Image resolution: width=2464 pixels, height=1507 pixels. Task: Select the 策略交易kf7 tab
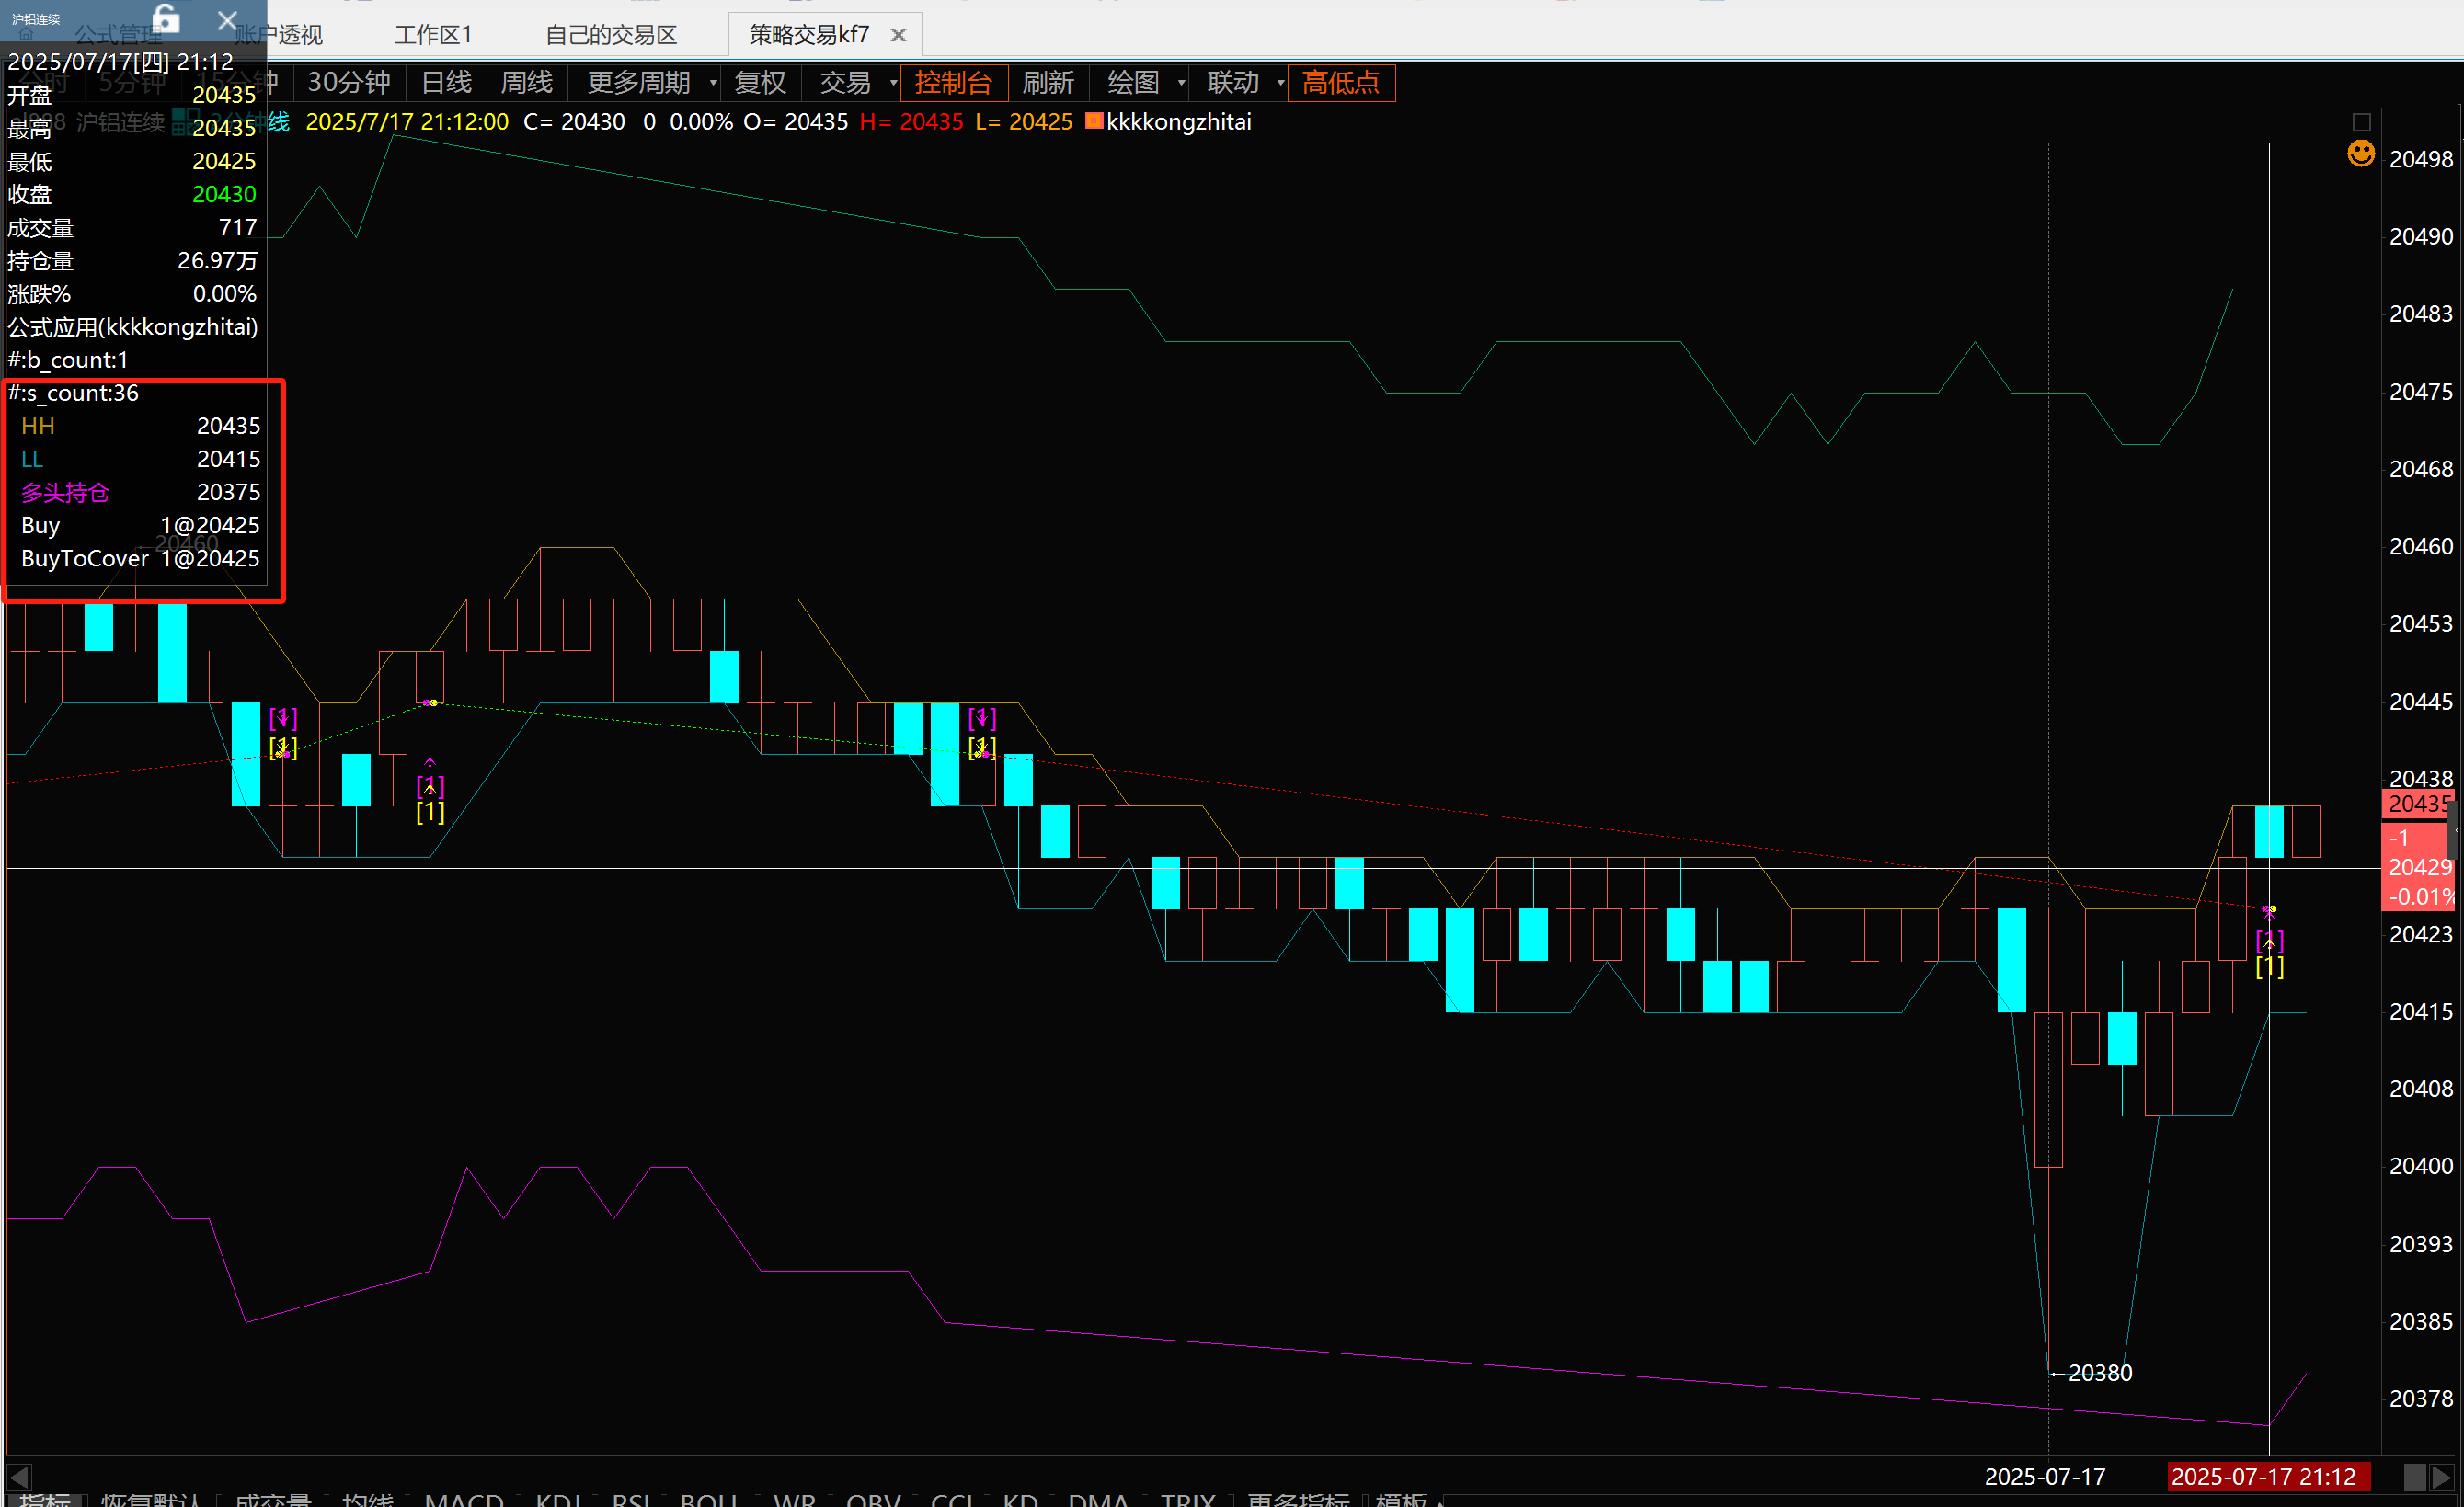pyautogui.click(x=808, y=35)
